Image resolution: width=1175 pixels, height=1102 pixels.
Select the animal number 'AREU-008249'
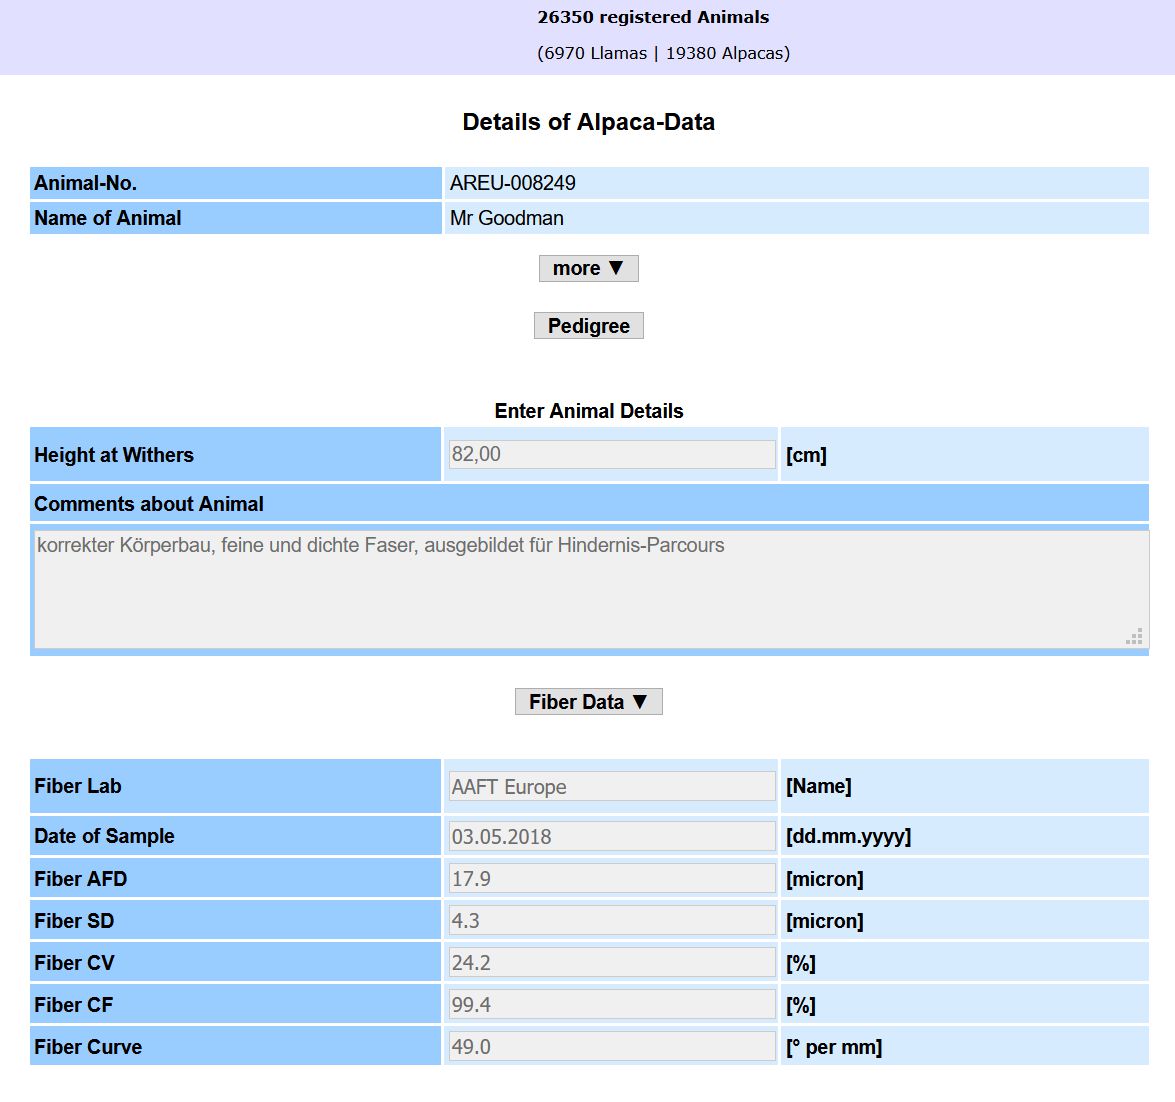[x=513, y=183]
